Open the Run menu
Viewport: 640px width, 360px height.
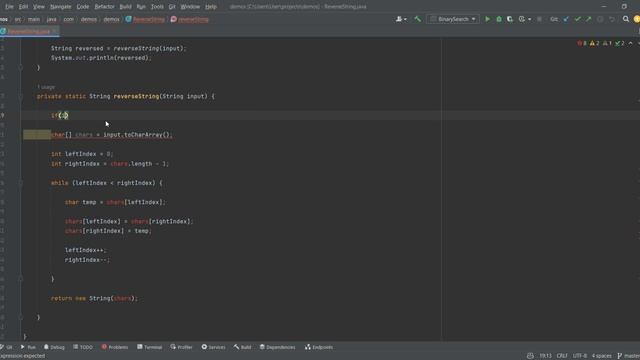pyautogui.click(x=141, y=7)
